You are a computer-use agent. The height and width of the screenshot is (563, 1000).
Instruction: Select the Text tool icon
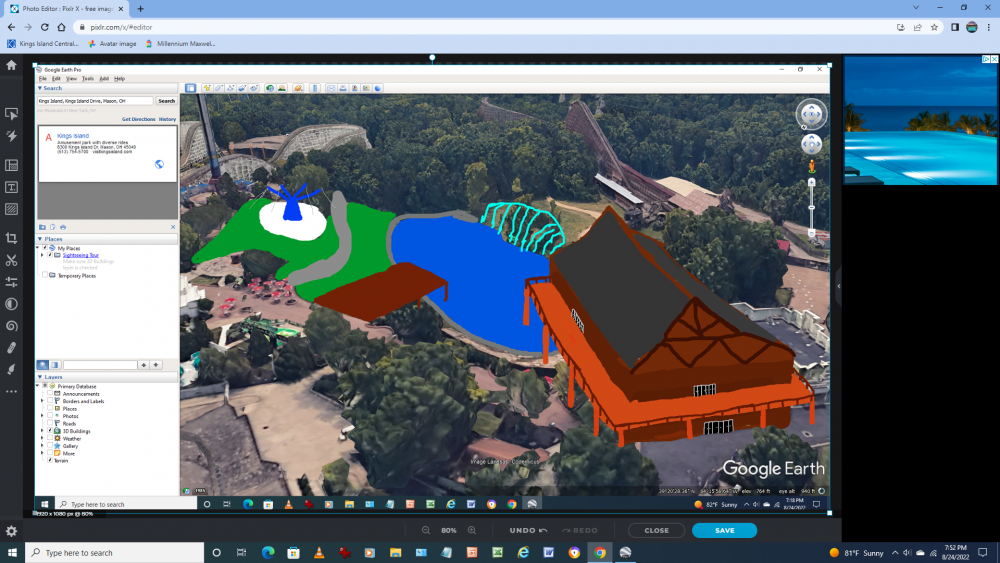tap(11, 187)
